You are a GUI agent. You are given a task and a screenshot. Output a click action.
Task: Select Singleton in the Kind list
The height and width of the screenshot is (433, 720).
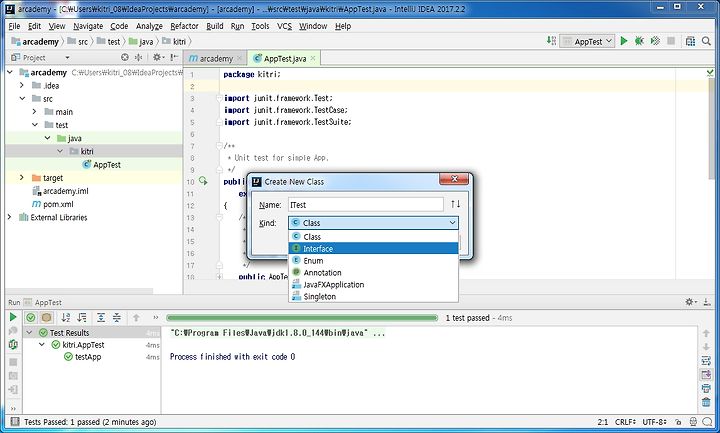(x=373, y=296)
